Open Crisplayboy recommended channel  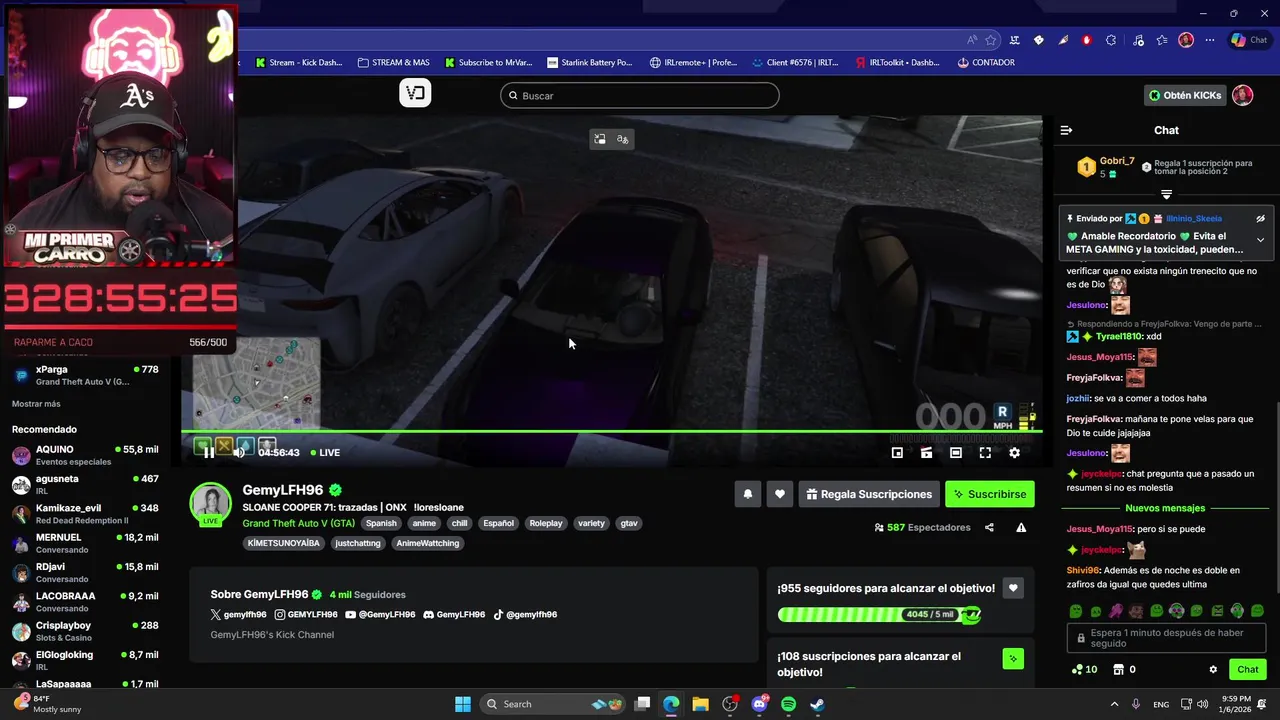(x=85, y=631)
